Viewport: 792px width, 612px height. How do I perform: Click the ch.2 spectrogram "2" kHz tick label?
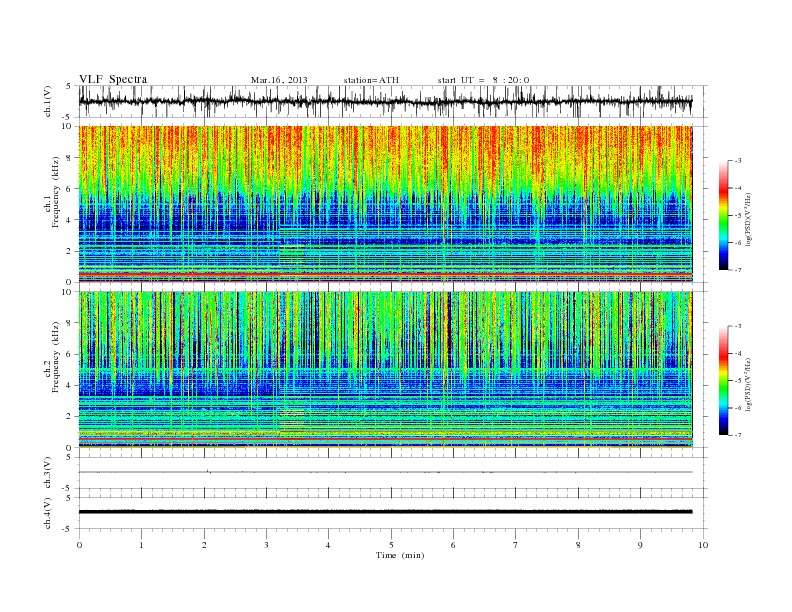tap(70, 417)
